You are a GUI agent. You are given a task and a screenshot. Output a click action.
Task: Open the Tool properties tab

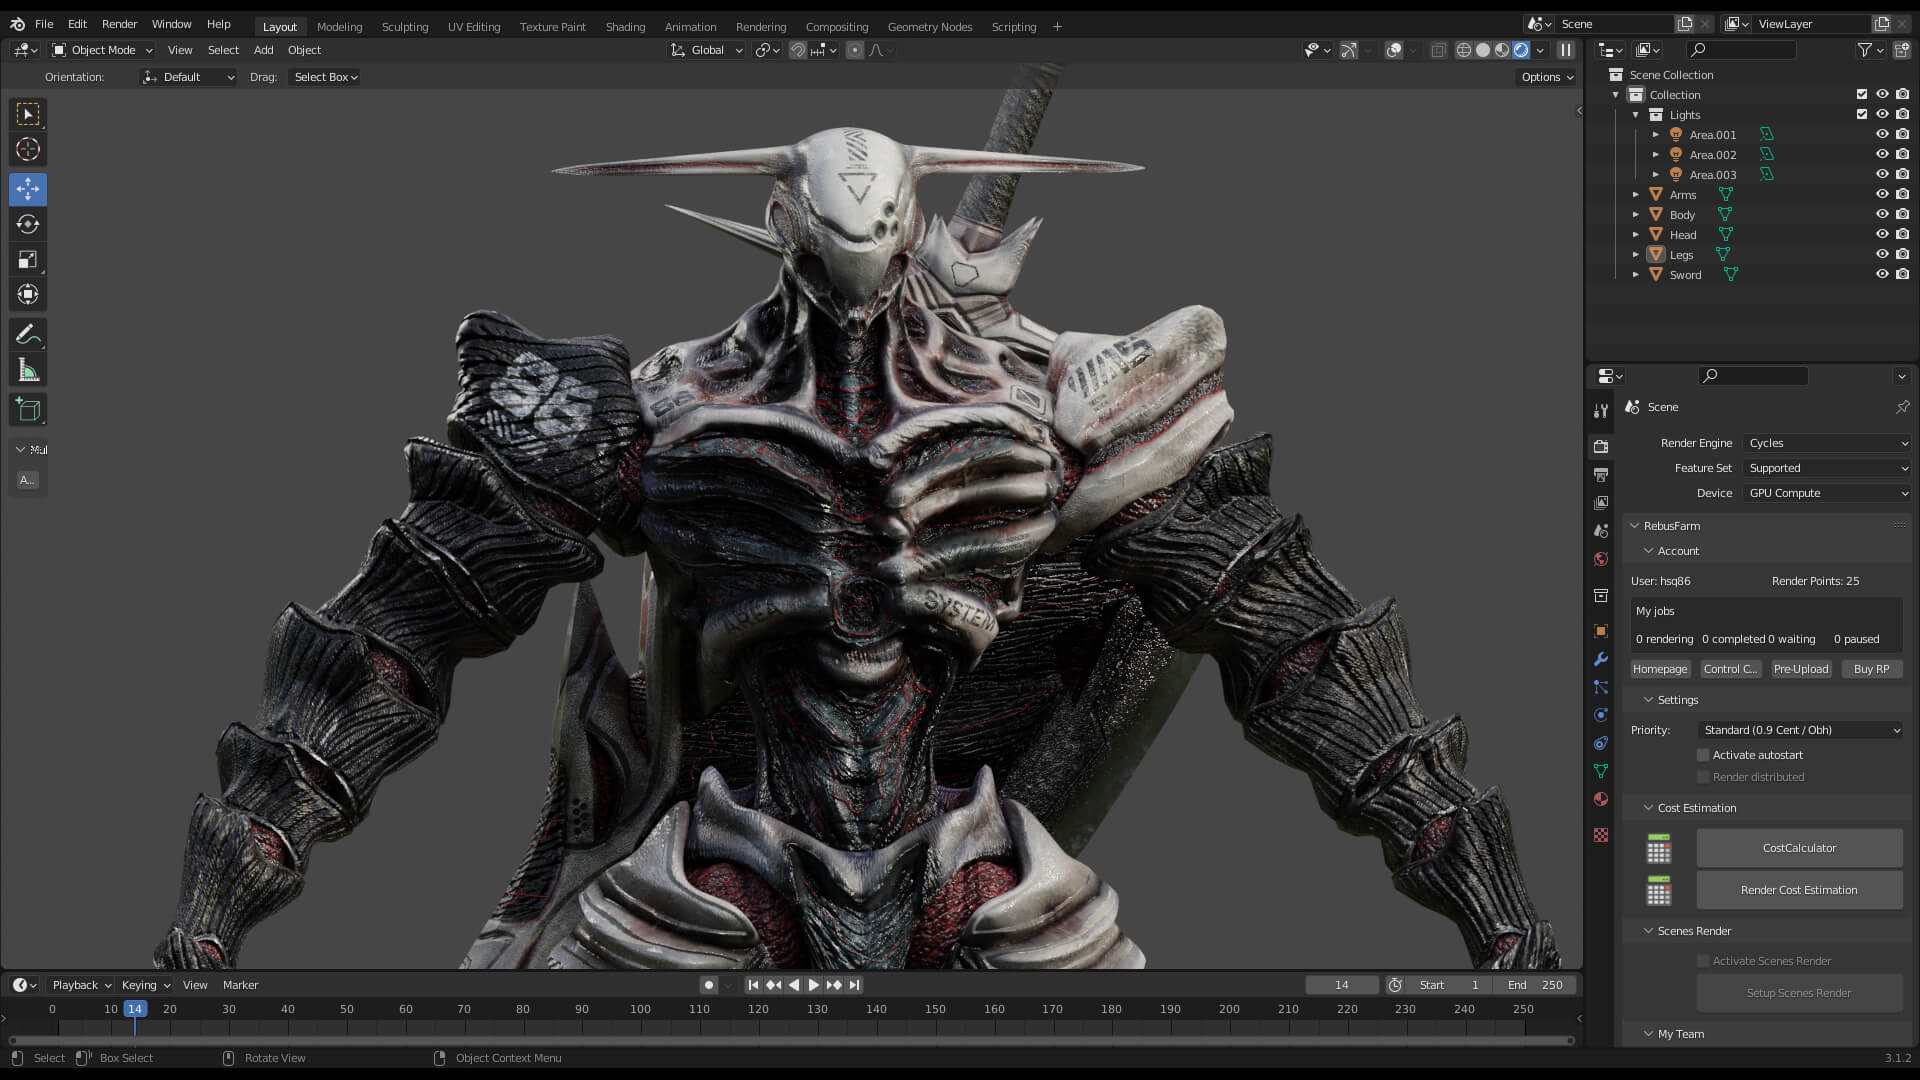(x=1601, y=410)
